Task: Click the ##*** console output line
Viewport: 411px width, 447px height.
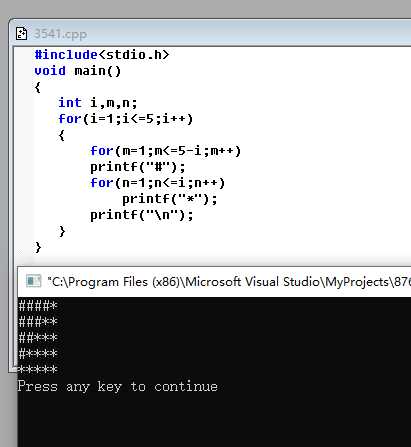Action: click(38, 338)
